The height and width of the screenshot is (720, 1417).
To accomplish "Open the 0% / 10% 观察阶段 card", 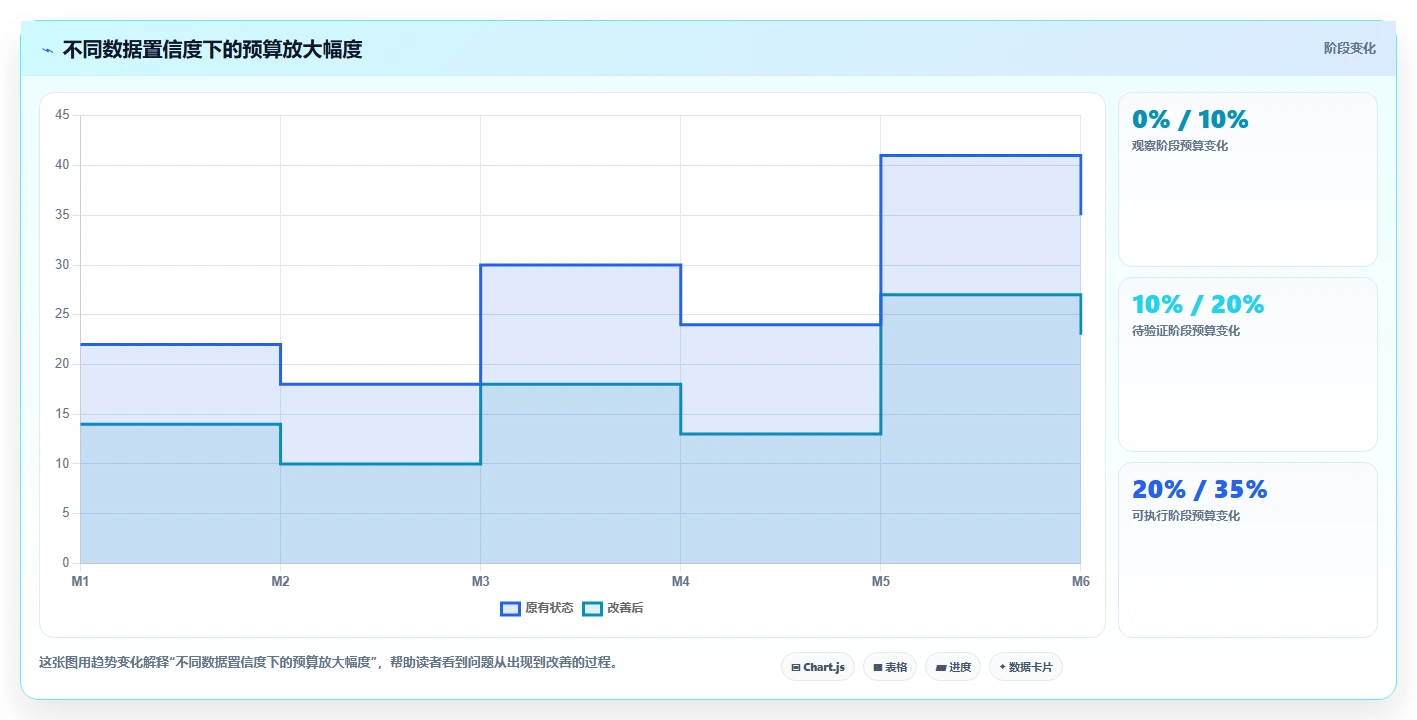I will [1247, 179].
